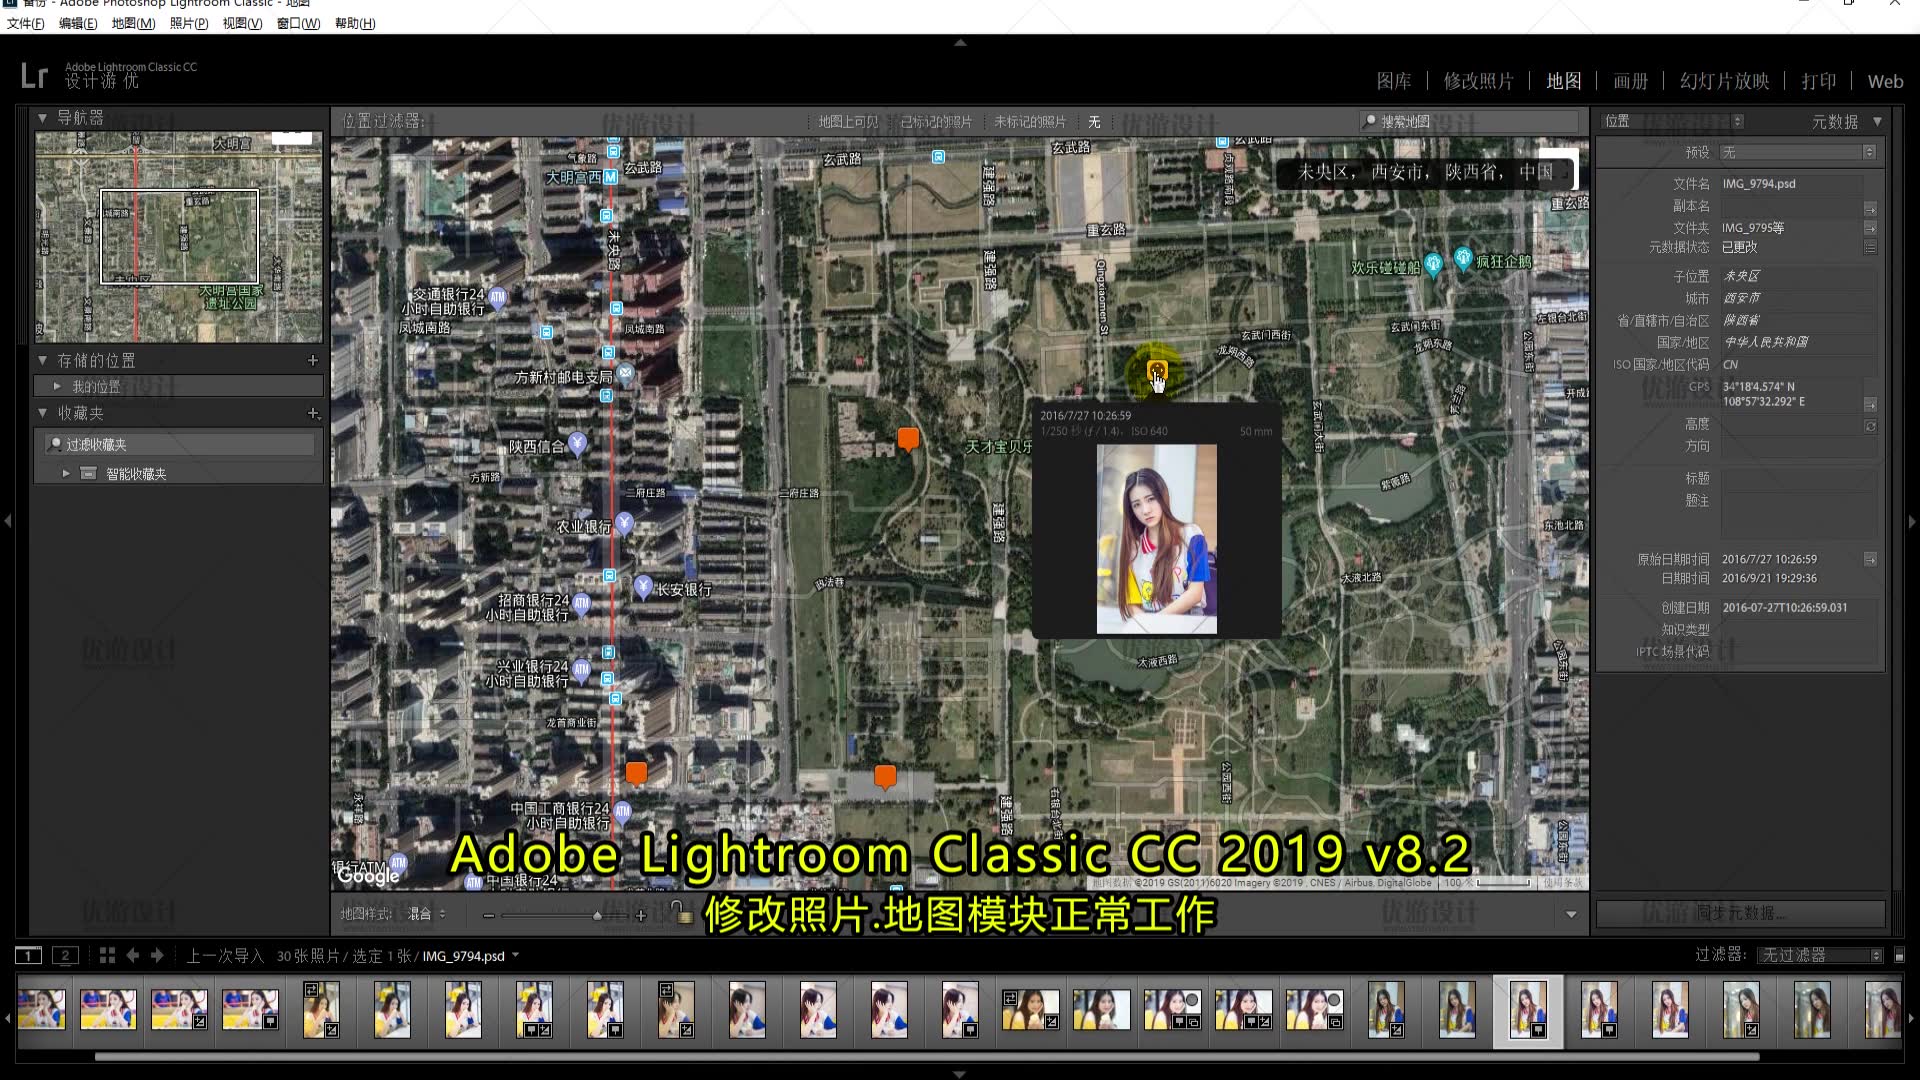
Task: Click zoom out minus button
Action: point(489,915)
